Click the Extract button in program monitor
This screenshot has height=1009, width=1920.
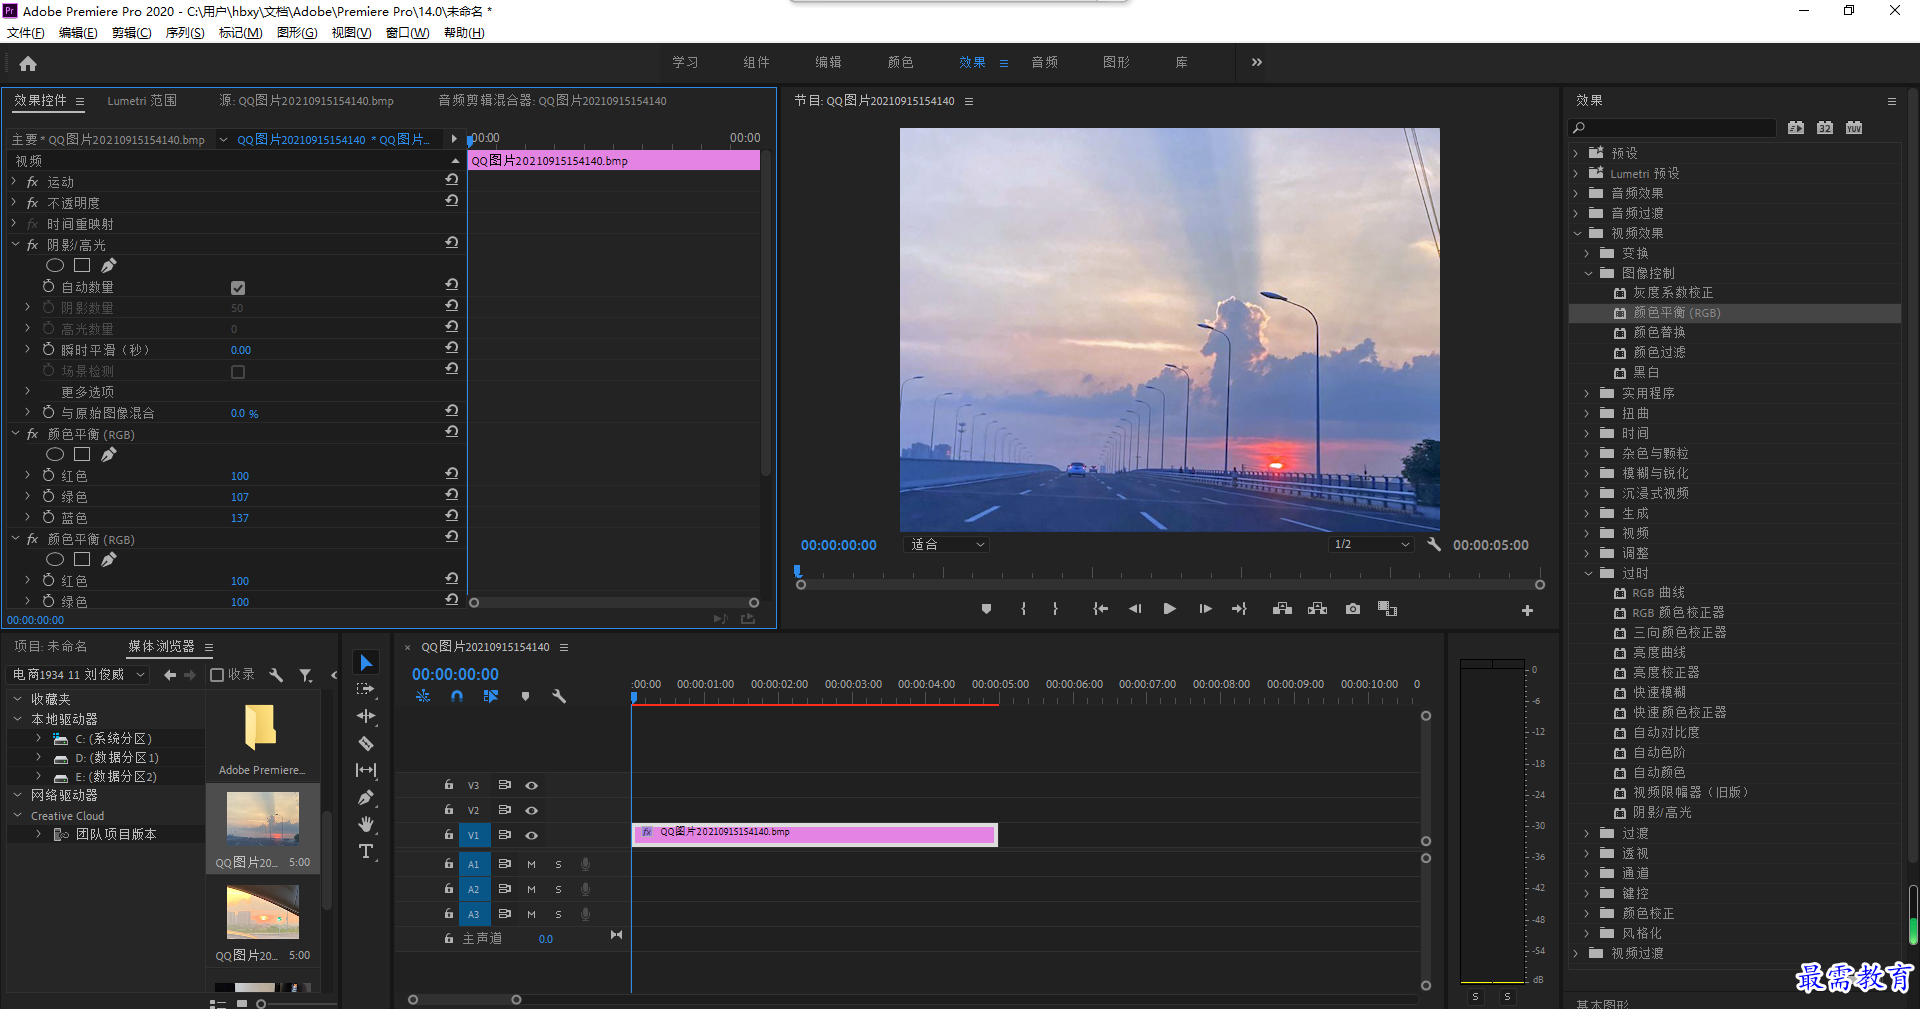[1317, 609]
